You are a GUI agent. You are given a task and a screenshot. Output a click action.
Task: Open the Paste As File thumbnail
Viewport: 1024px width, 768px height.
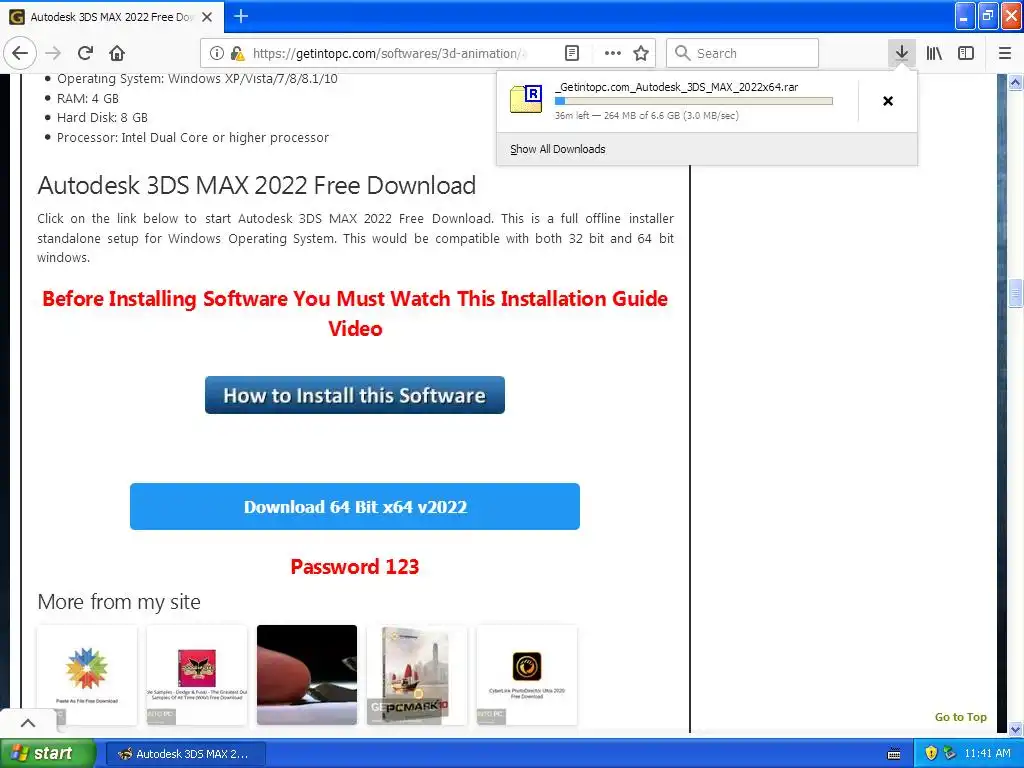pos(87,675)
